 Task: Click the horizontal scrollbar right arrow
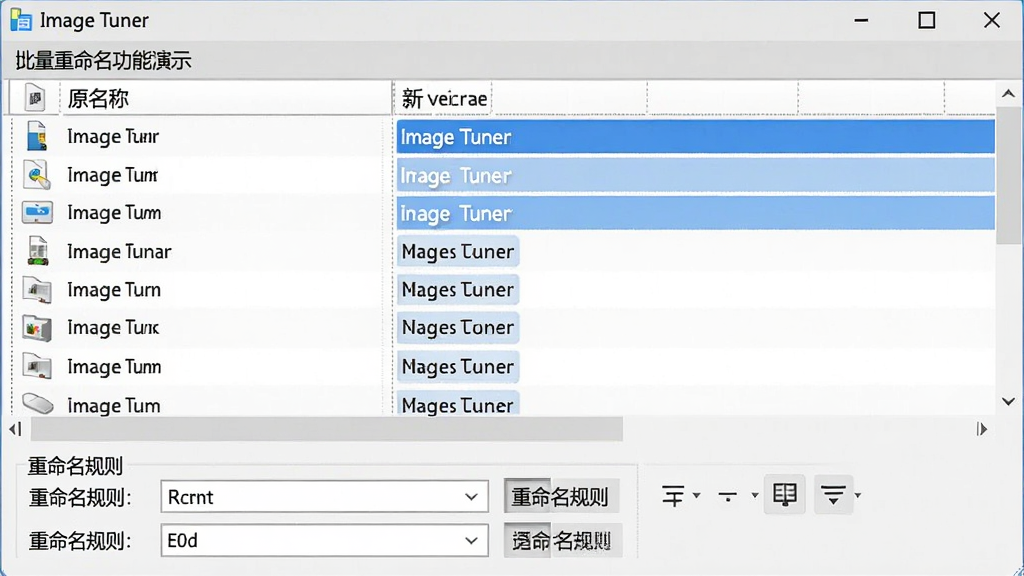pos(982,429)
